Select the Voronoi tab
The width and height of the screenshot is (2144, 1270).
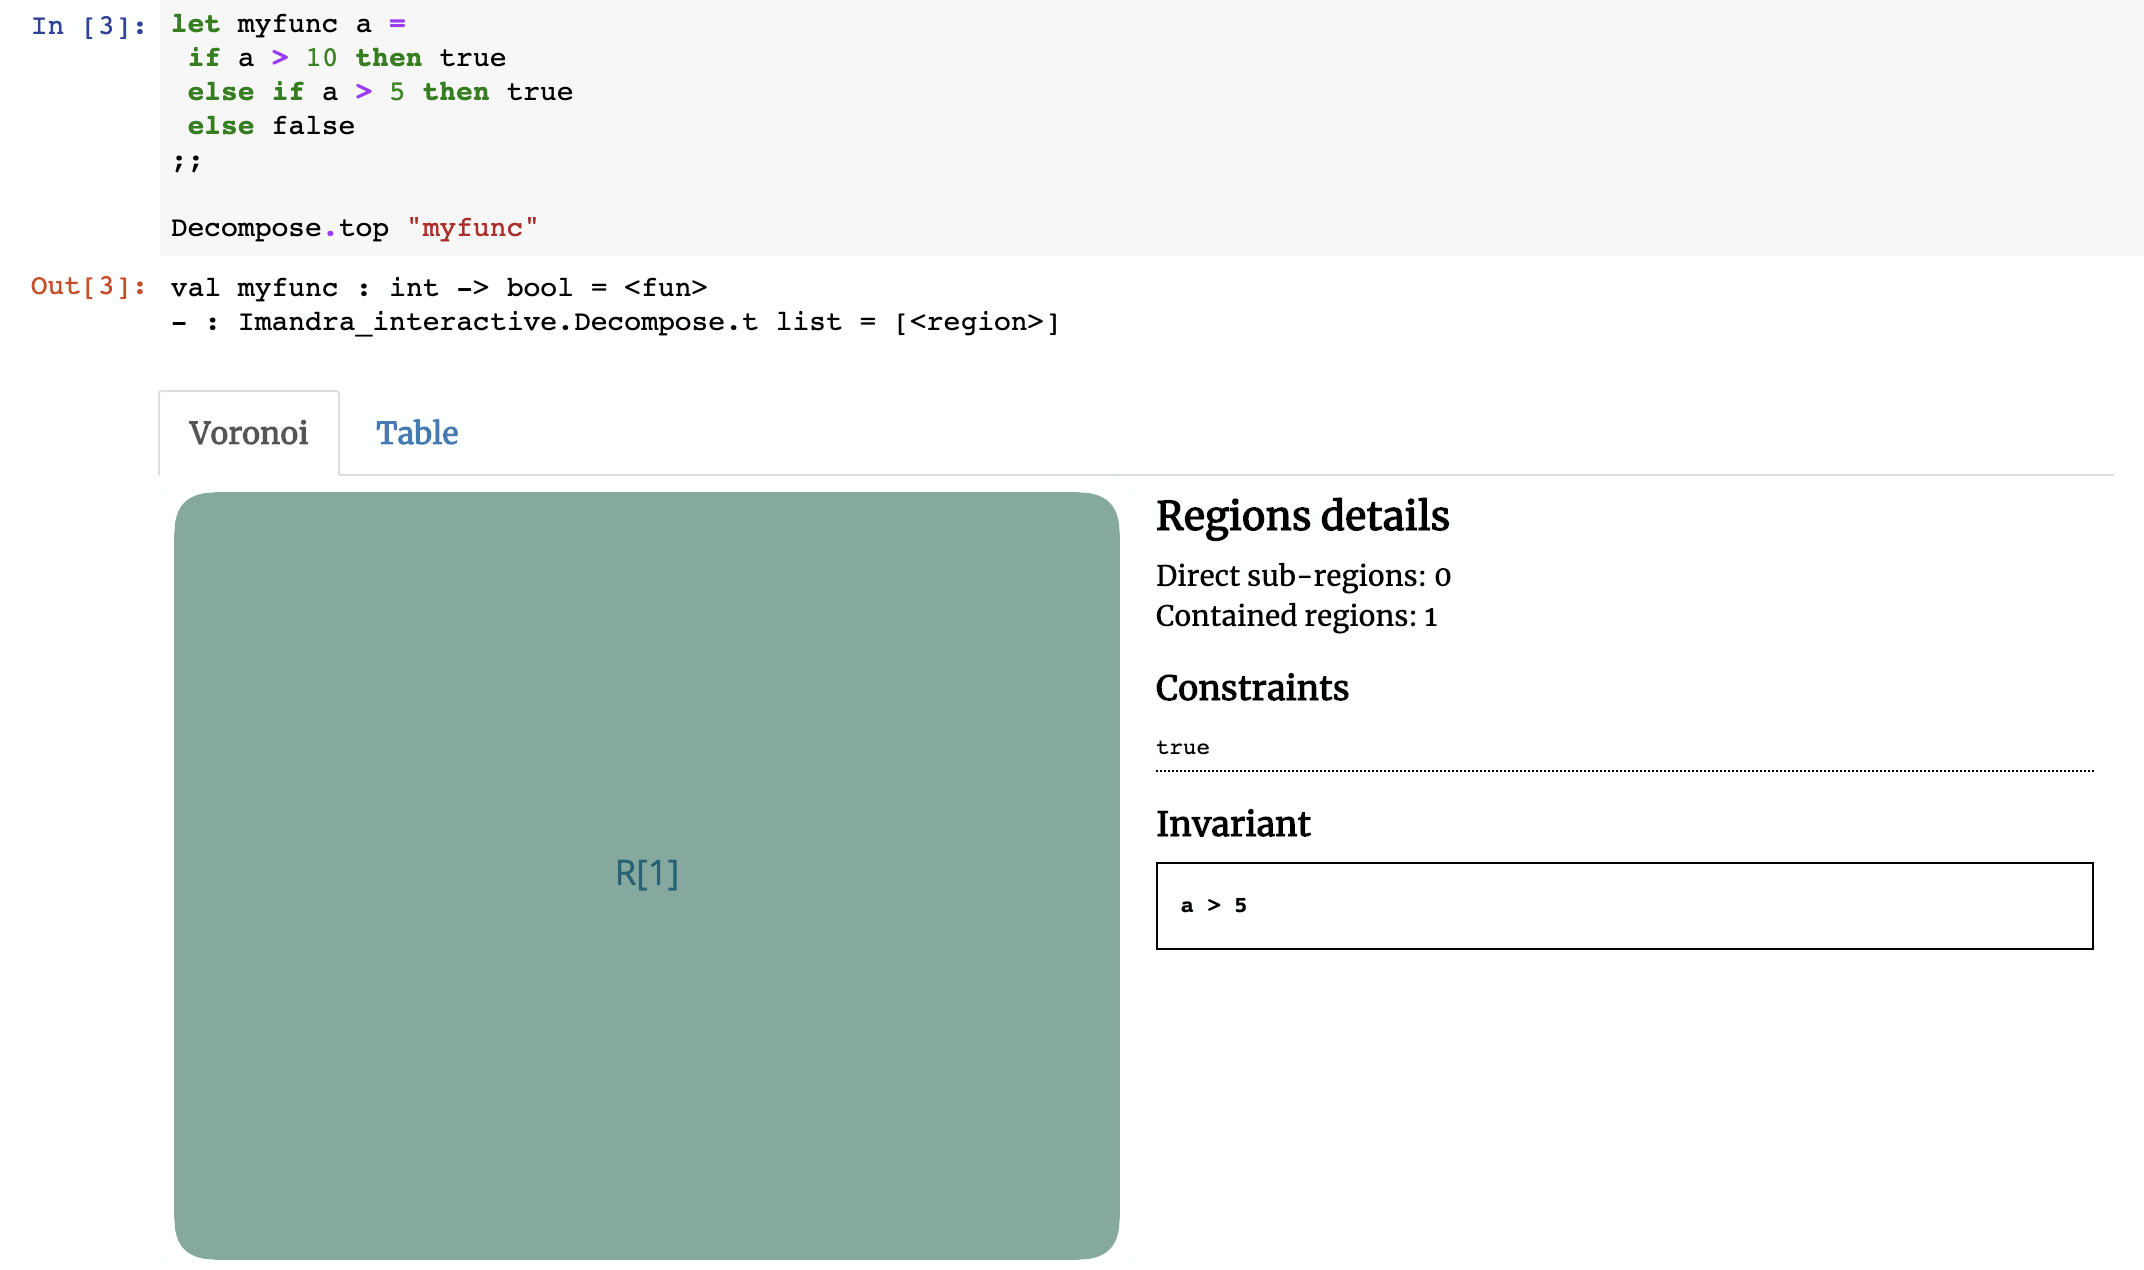click(248, 433)
